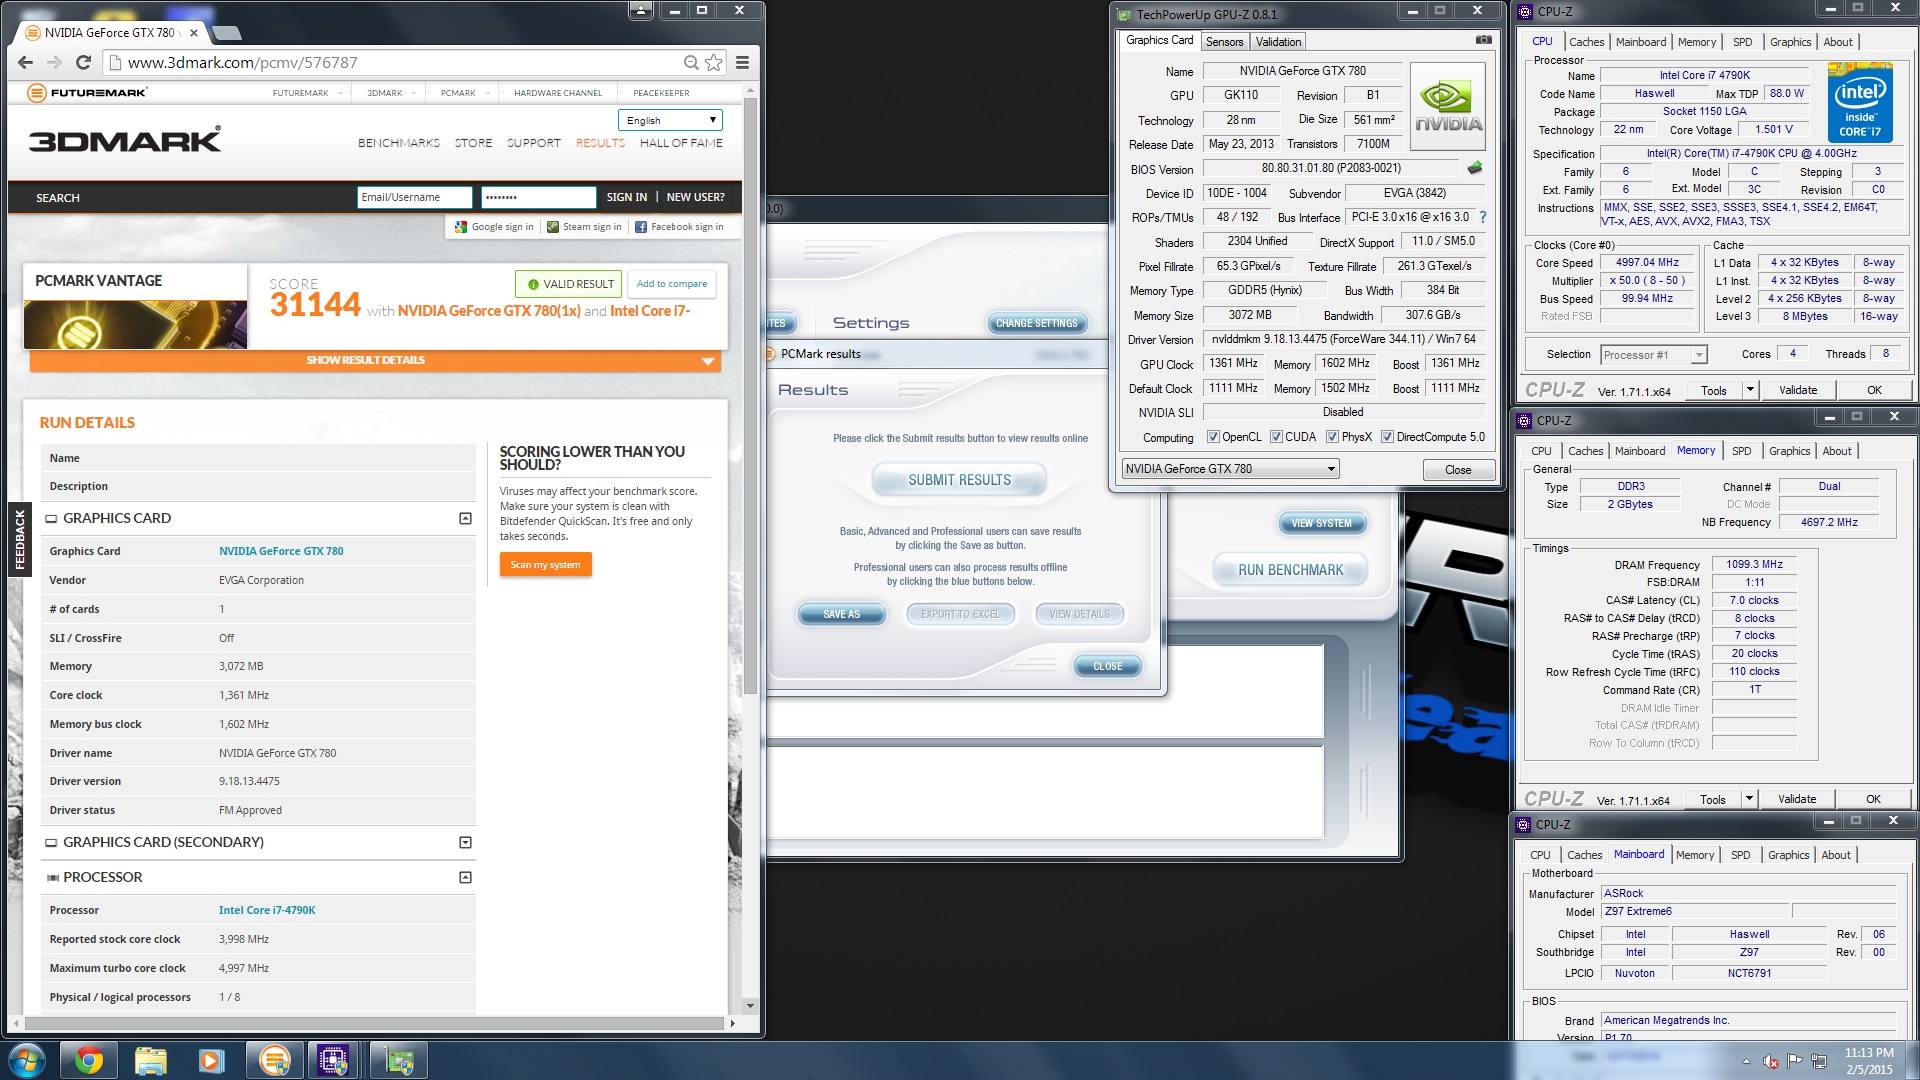1920x1080 pixels.
Task: Go back with Chrome's back arrow
Action: [25, 62]
